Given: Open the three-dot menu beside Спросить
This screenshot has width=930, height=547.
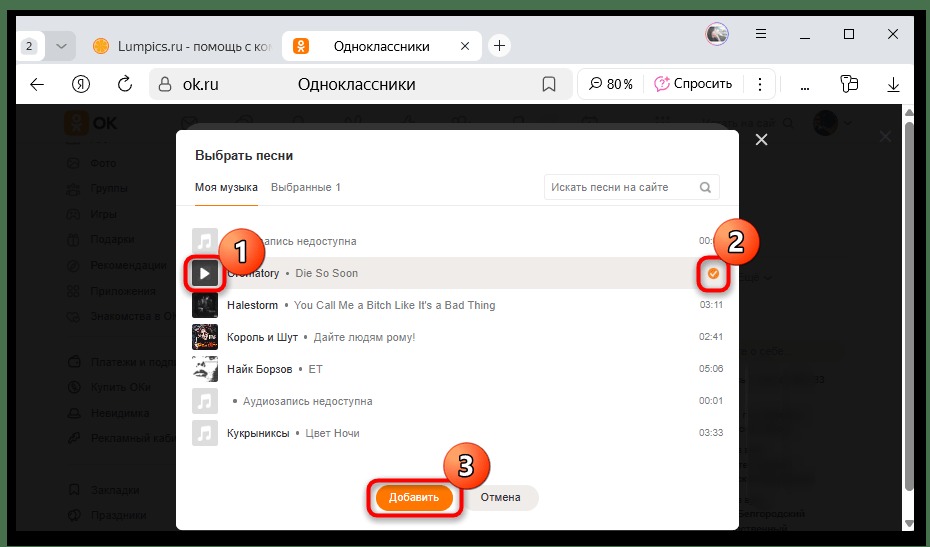Looking at the screenshot, I should [760, 84].
